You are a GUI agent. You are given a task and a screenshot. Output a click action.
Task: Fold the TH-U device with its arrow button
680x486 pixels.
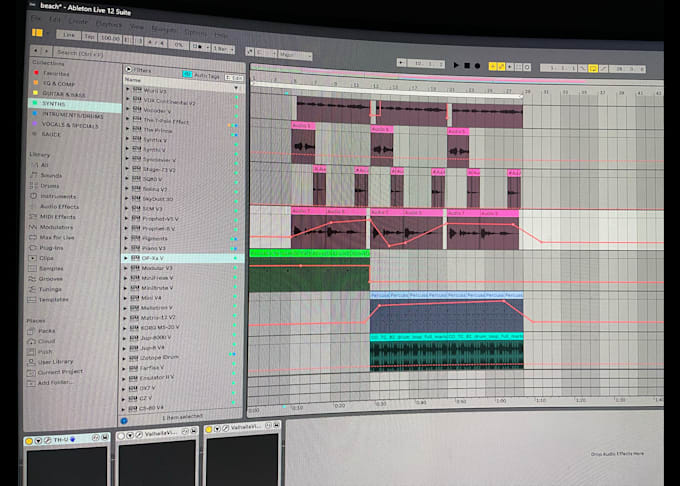point(39,441)
